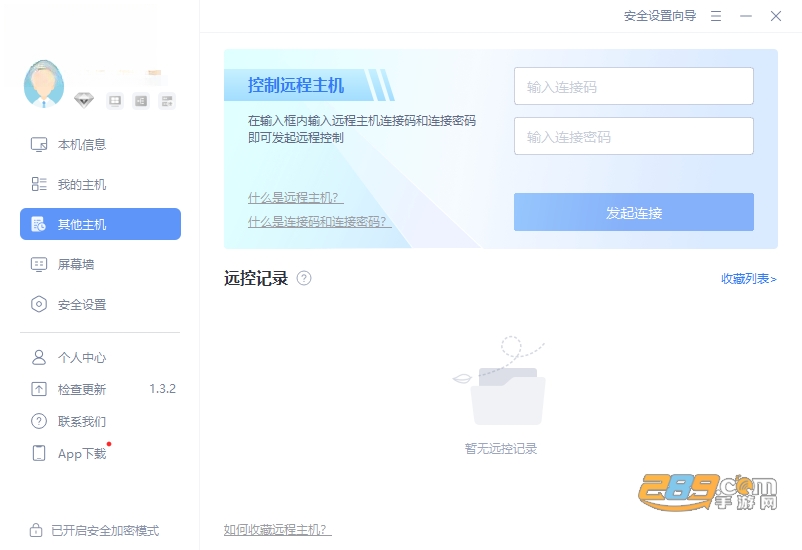Open 安全设置 from the sidebar
802x550 pixels.
pos(100,304)
